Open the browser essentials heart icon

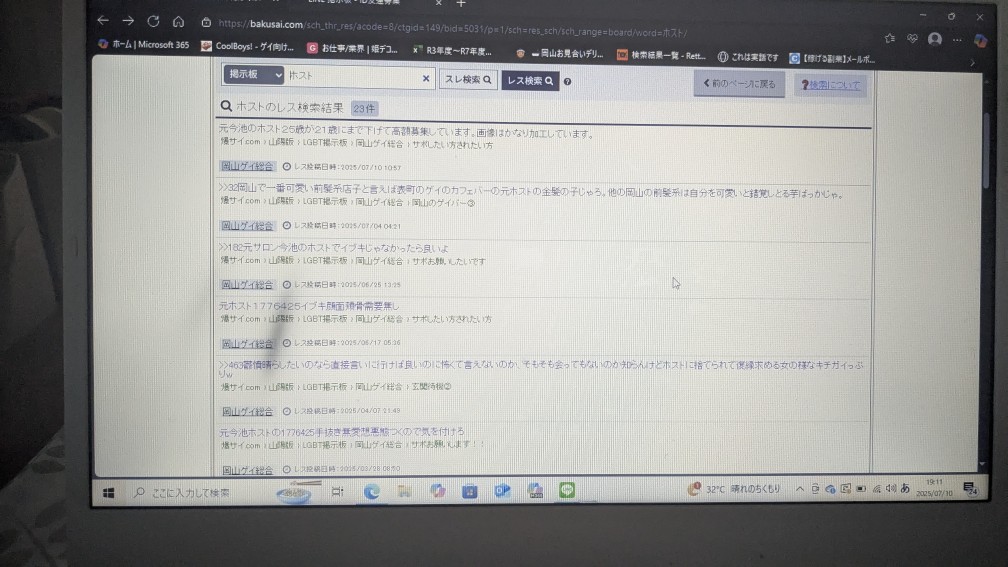pos(912,39)
